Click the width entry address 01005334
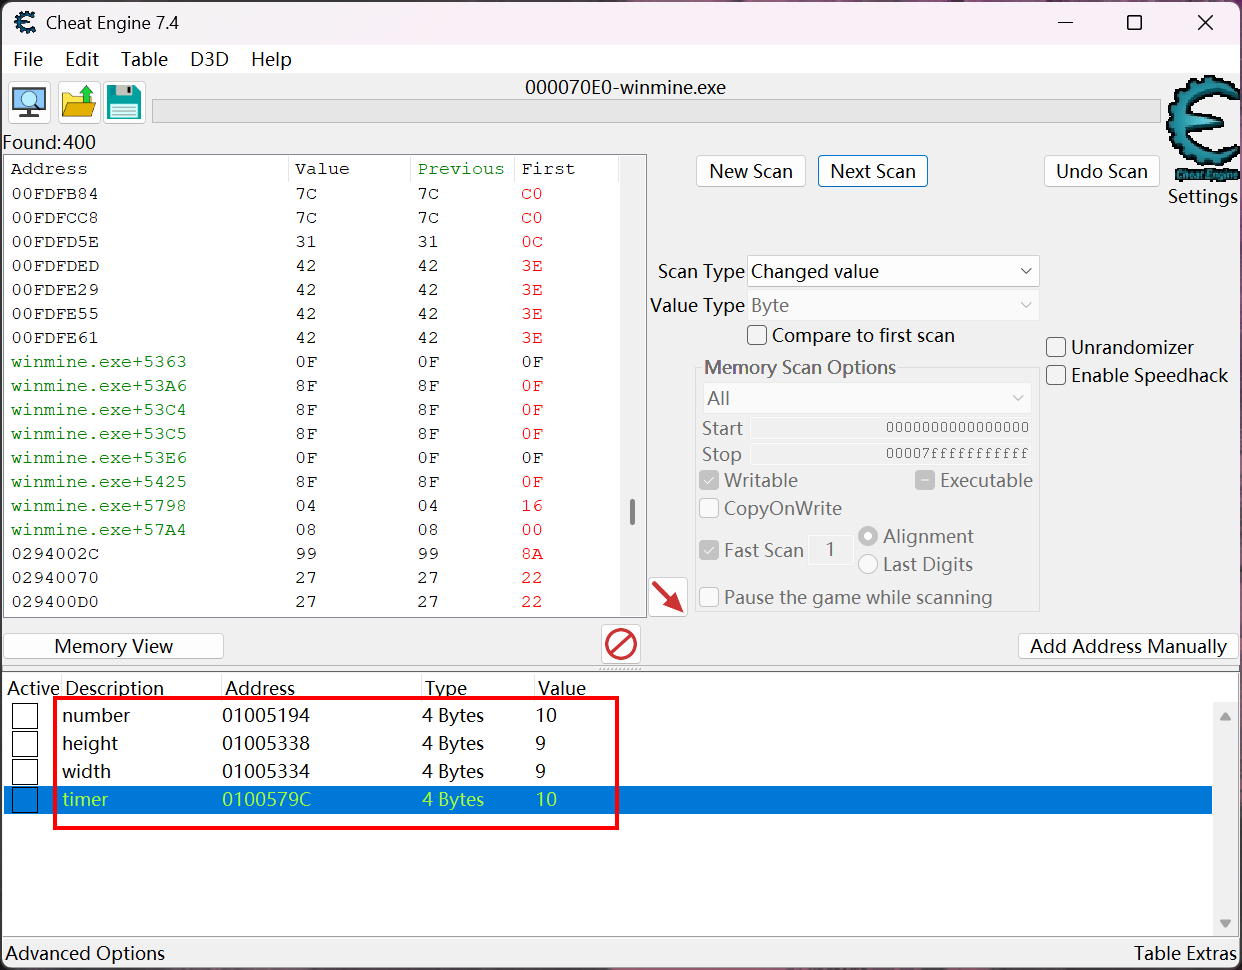Screen dimensions: 1242x970 point(266,771)
